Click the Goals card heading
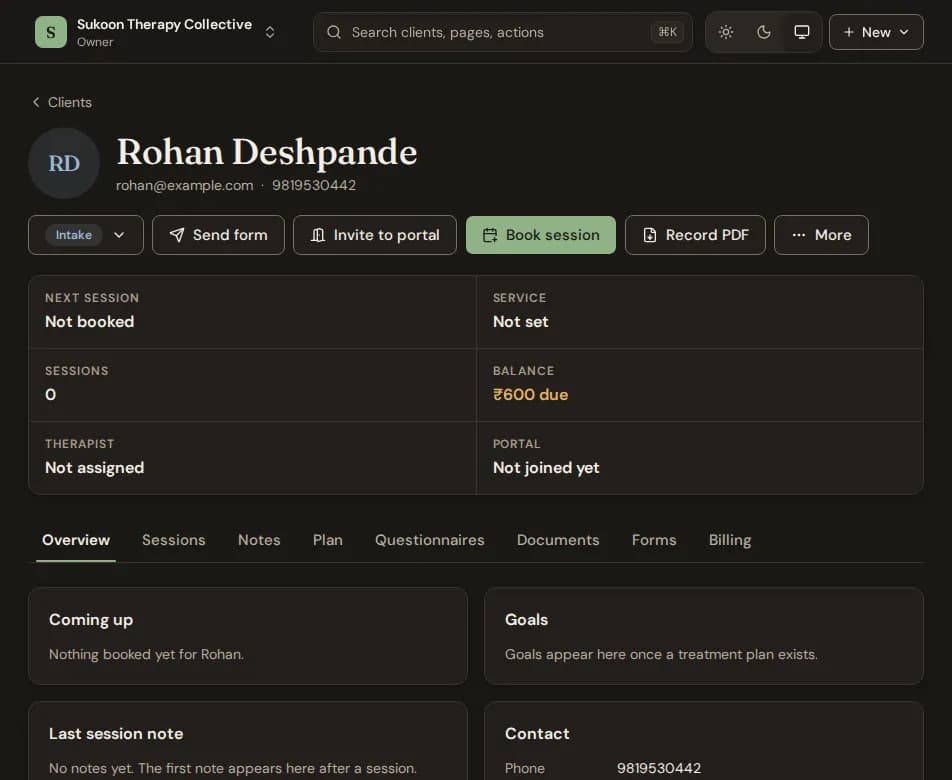This screenshot has height=780, width=952. pyautogui.click(x=526, y=620)
